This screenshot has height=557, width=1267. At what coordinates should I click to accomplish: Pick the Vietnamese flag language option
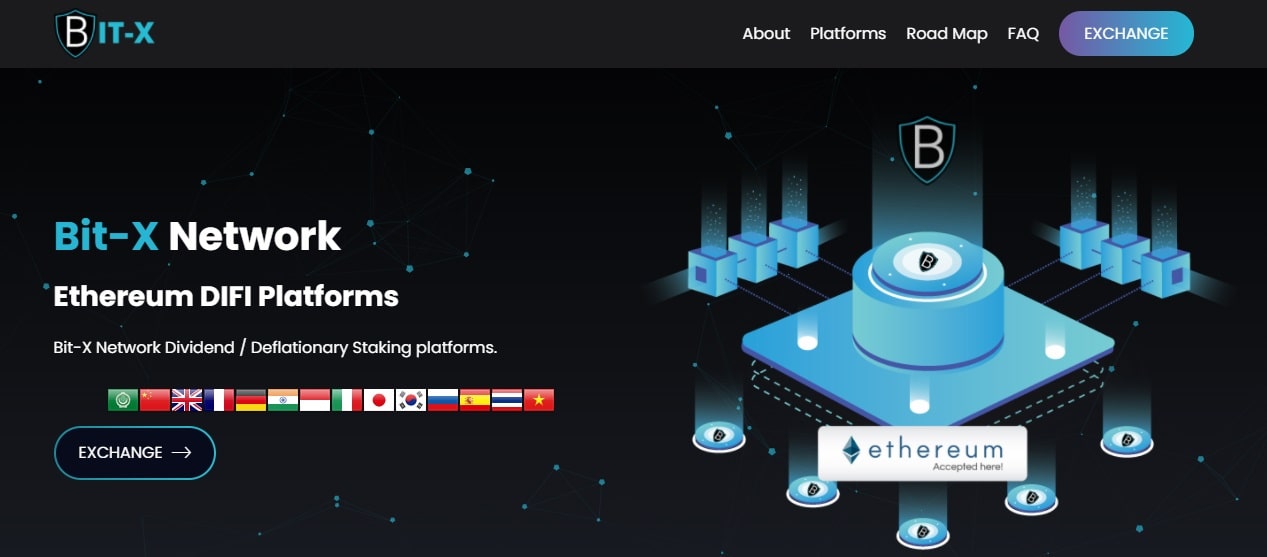pyautogui.click(x=539, y=400)
